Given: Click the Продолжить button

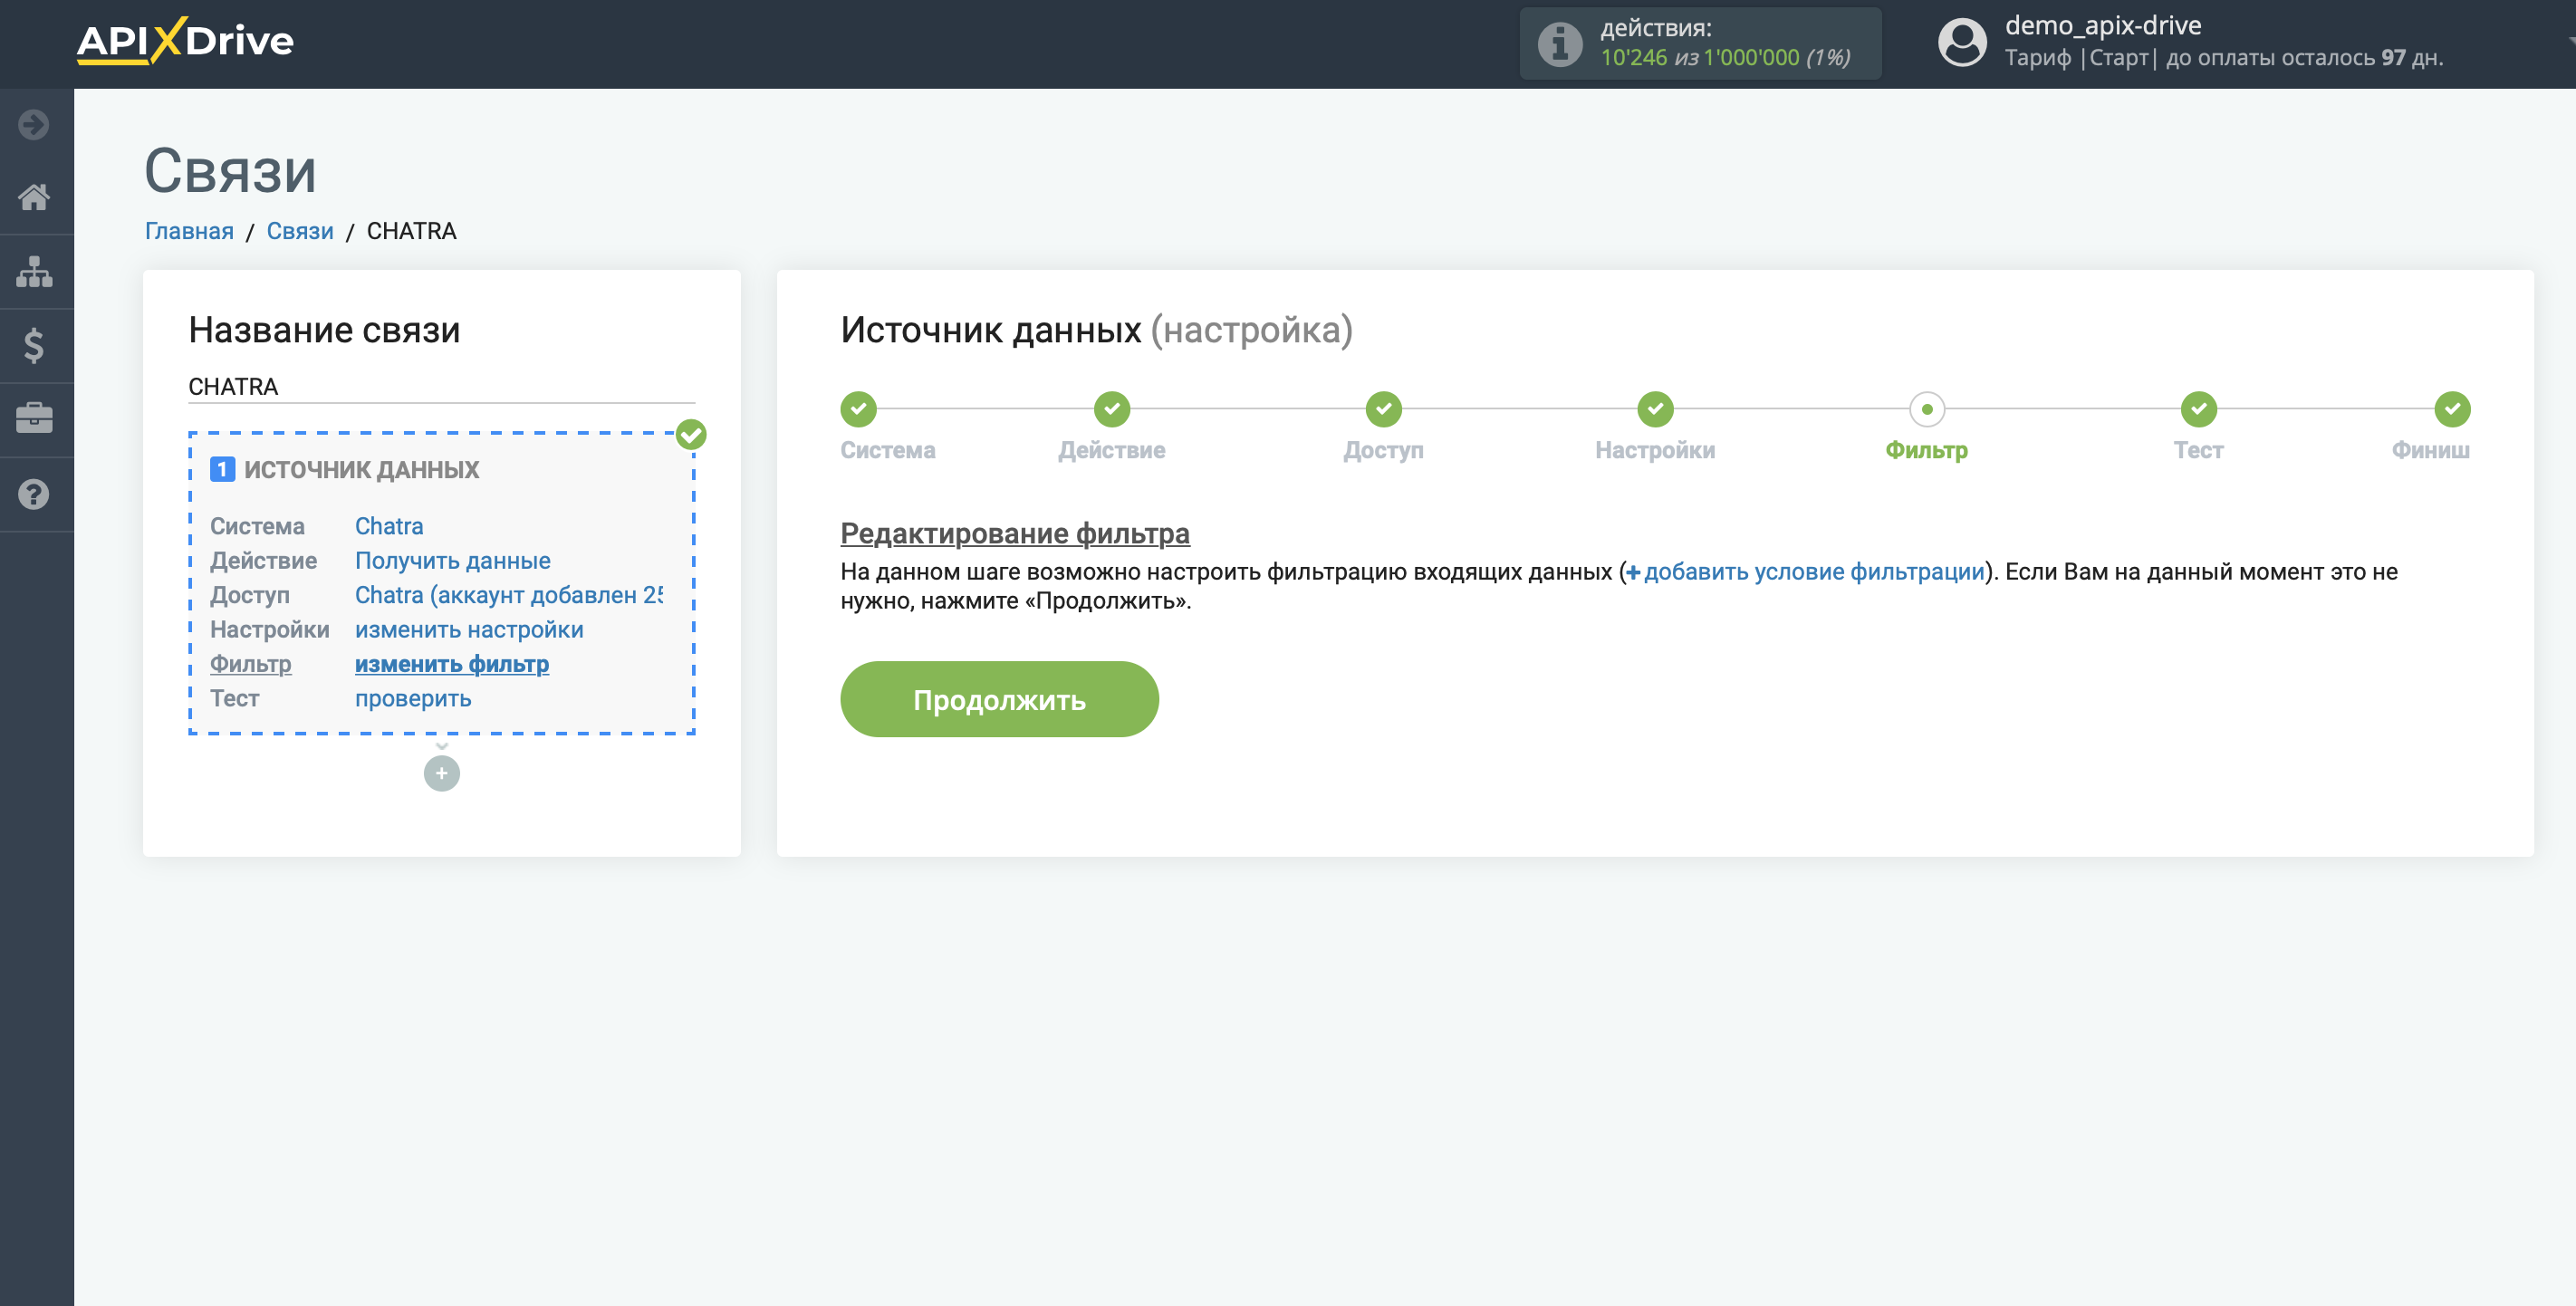Looking at the screenshot, I should coord(999,699).
